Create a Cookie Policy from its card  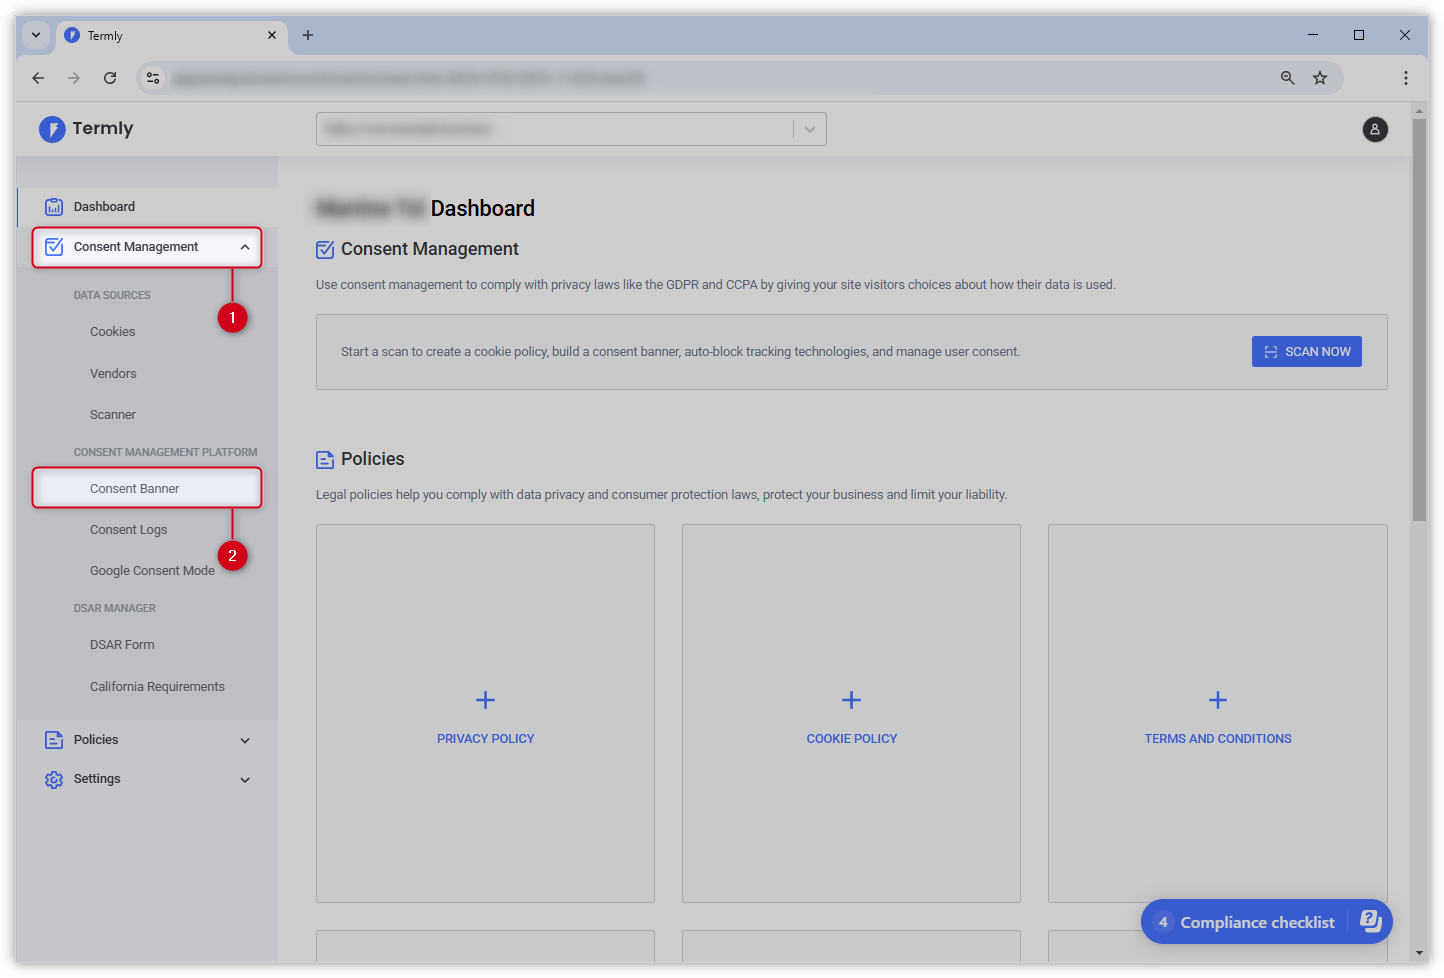point(851,700)
